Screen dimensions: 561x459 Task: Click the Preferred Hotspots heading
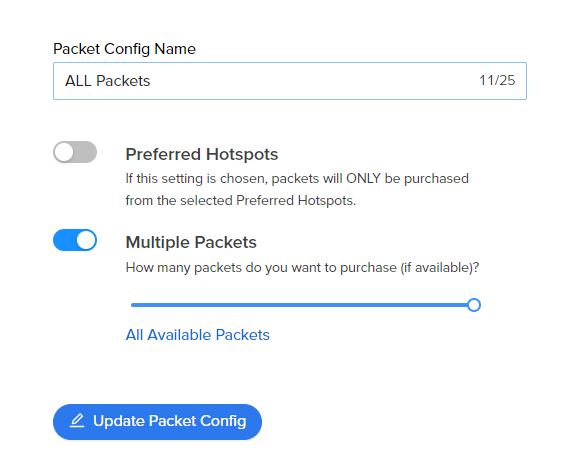pos(202,154)
